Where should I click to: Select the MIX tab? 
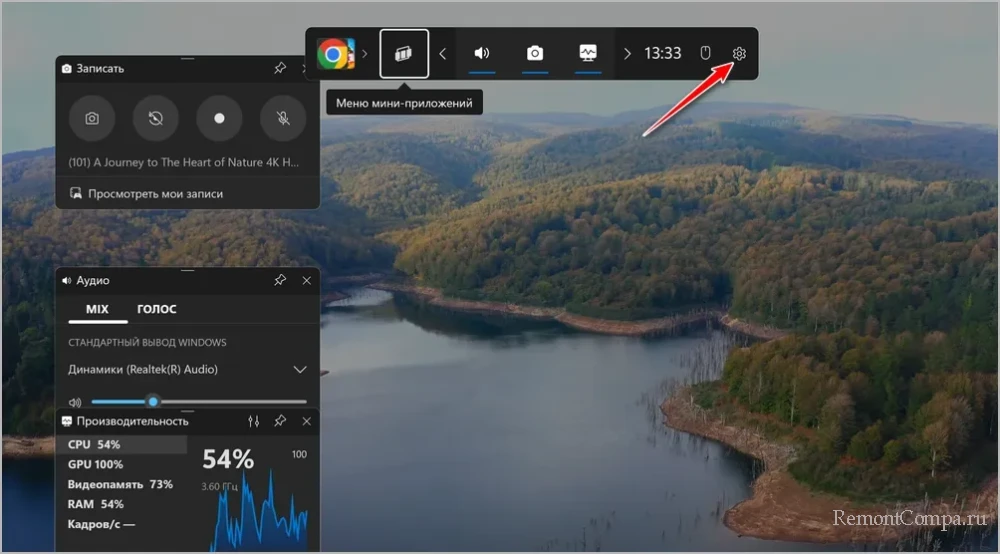[x=98, y=309]
